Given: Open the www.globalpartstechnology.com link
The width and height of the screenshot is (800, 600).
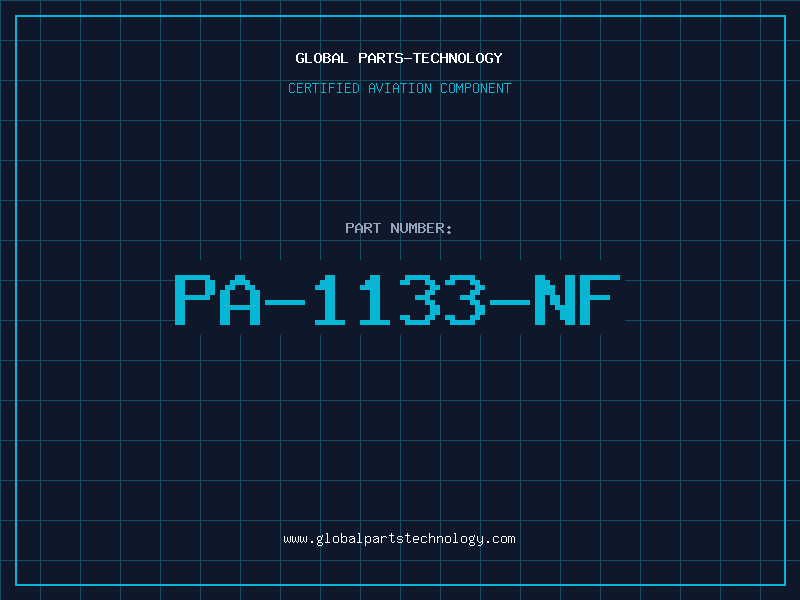Looking at the screenshot, I should (399, 539).
